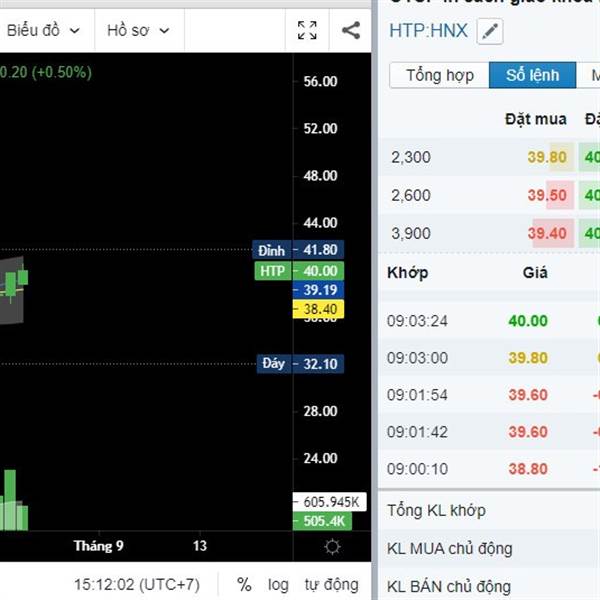Click the Khớp column header
Viewport: 600px width, 600px height.
pyautogui.click(x=408, y=273)
